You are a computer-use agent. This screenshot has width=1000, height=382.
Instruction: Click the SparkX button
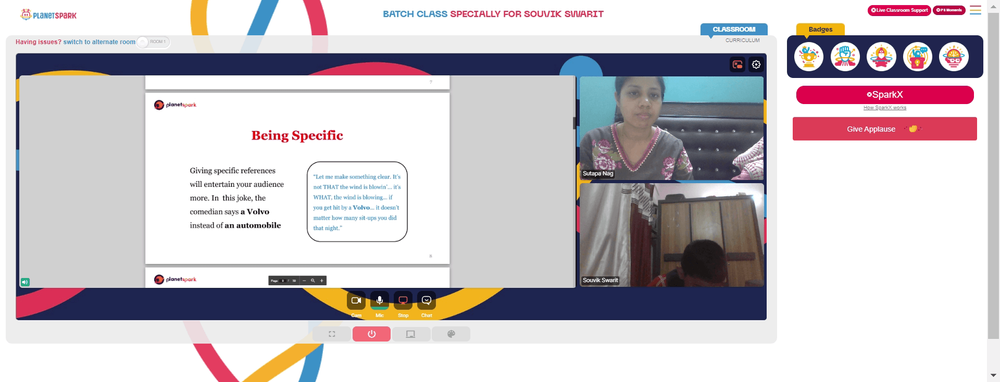click(x=885, y=94)
